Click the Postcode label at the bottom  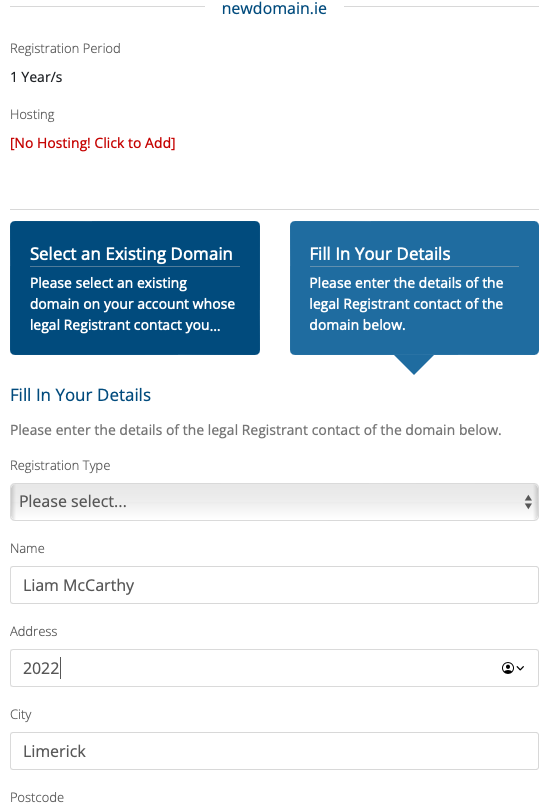(x=37, y=797)
